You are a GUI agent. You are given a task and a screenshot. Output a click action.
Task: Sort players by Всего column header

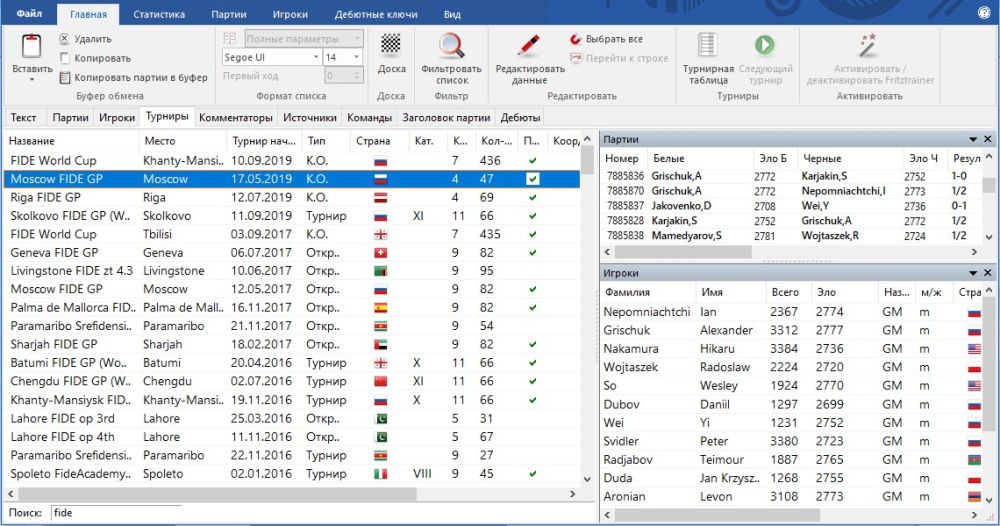[788, 292]
